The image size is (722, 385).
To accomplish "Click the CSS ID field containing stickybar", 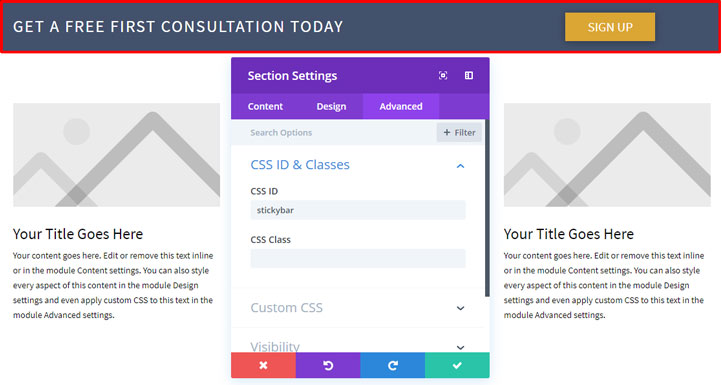I will pyautogui.click(x=358, y=210).
